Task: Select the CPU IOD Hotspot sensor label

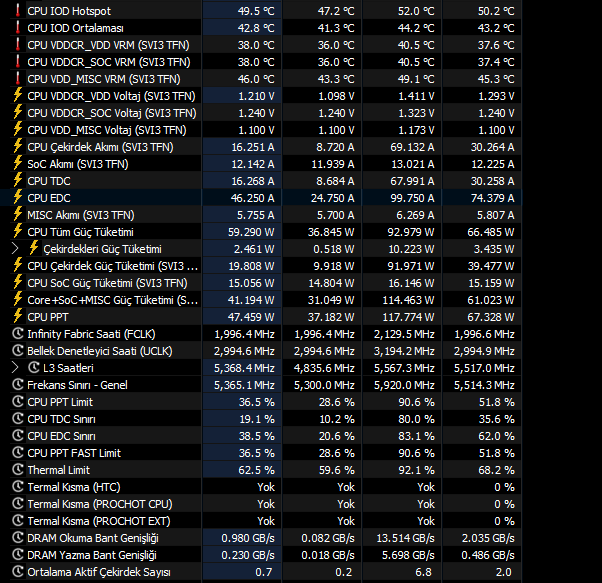Action: pyautogui.click(x=69, y=11)
